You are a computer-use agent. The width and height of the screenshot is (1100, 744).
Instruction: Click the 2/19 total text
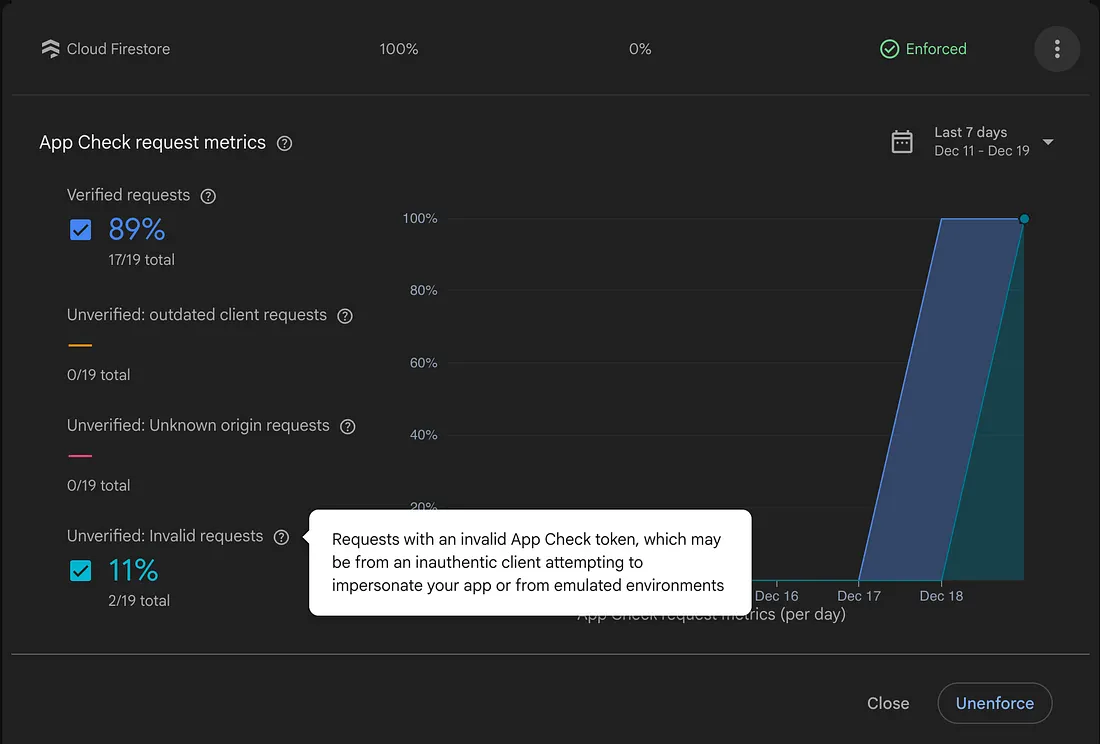click(139, 601)
